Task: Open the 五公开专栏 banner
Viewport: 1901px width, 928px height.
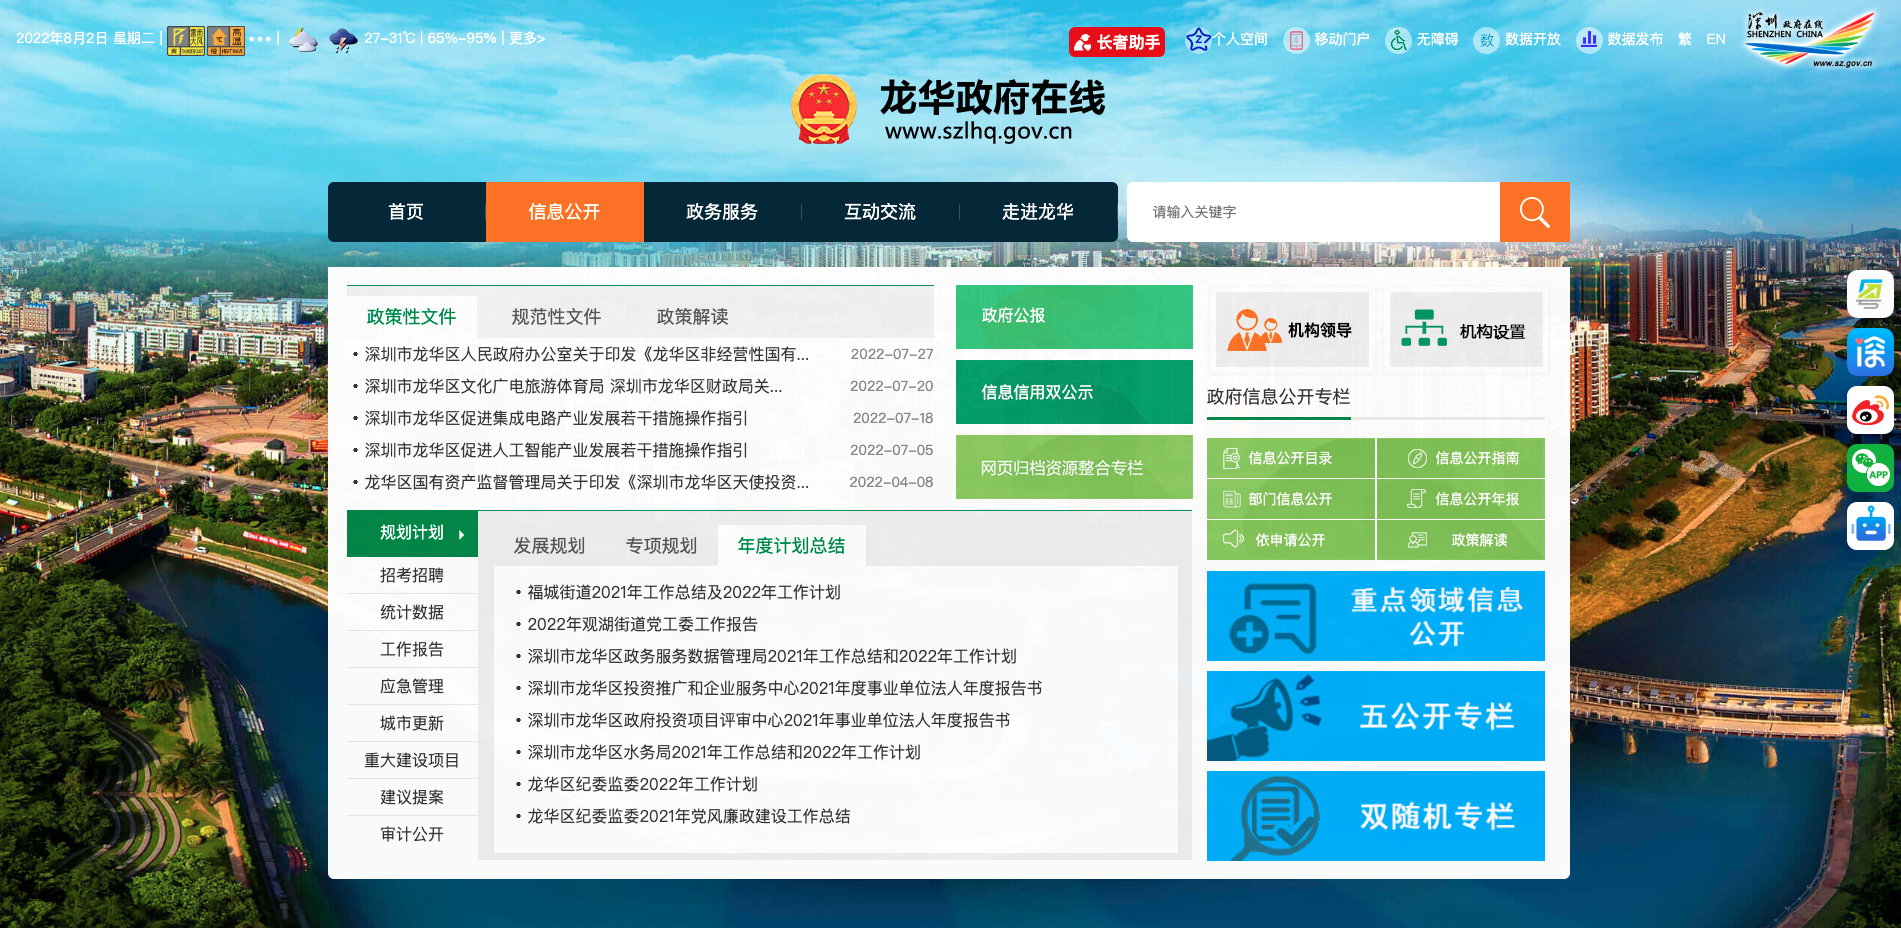Action: pyautogui.click(x=1376, y=716)
